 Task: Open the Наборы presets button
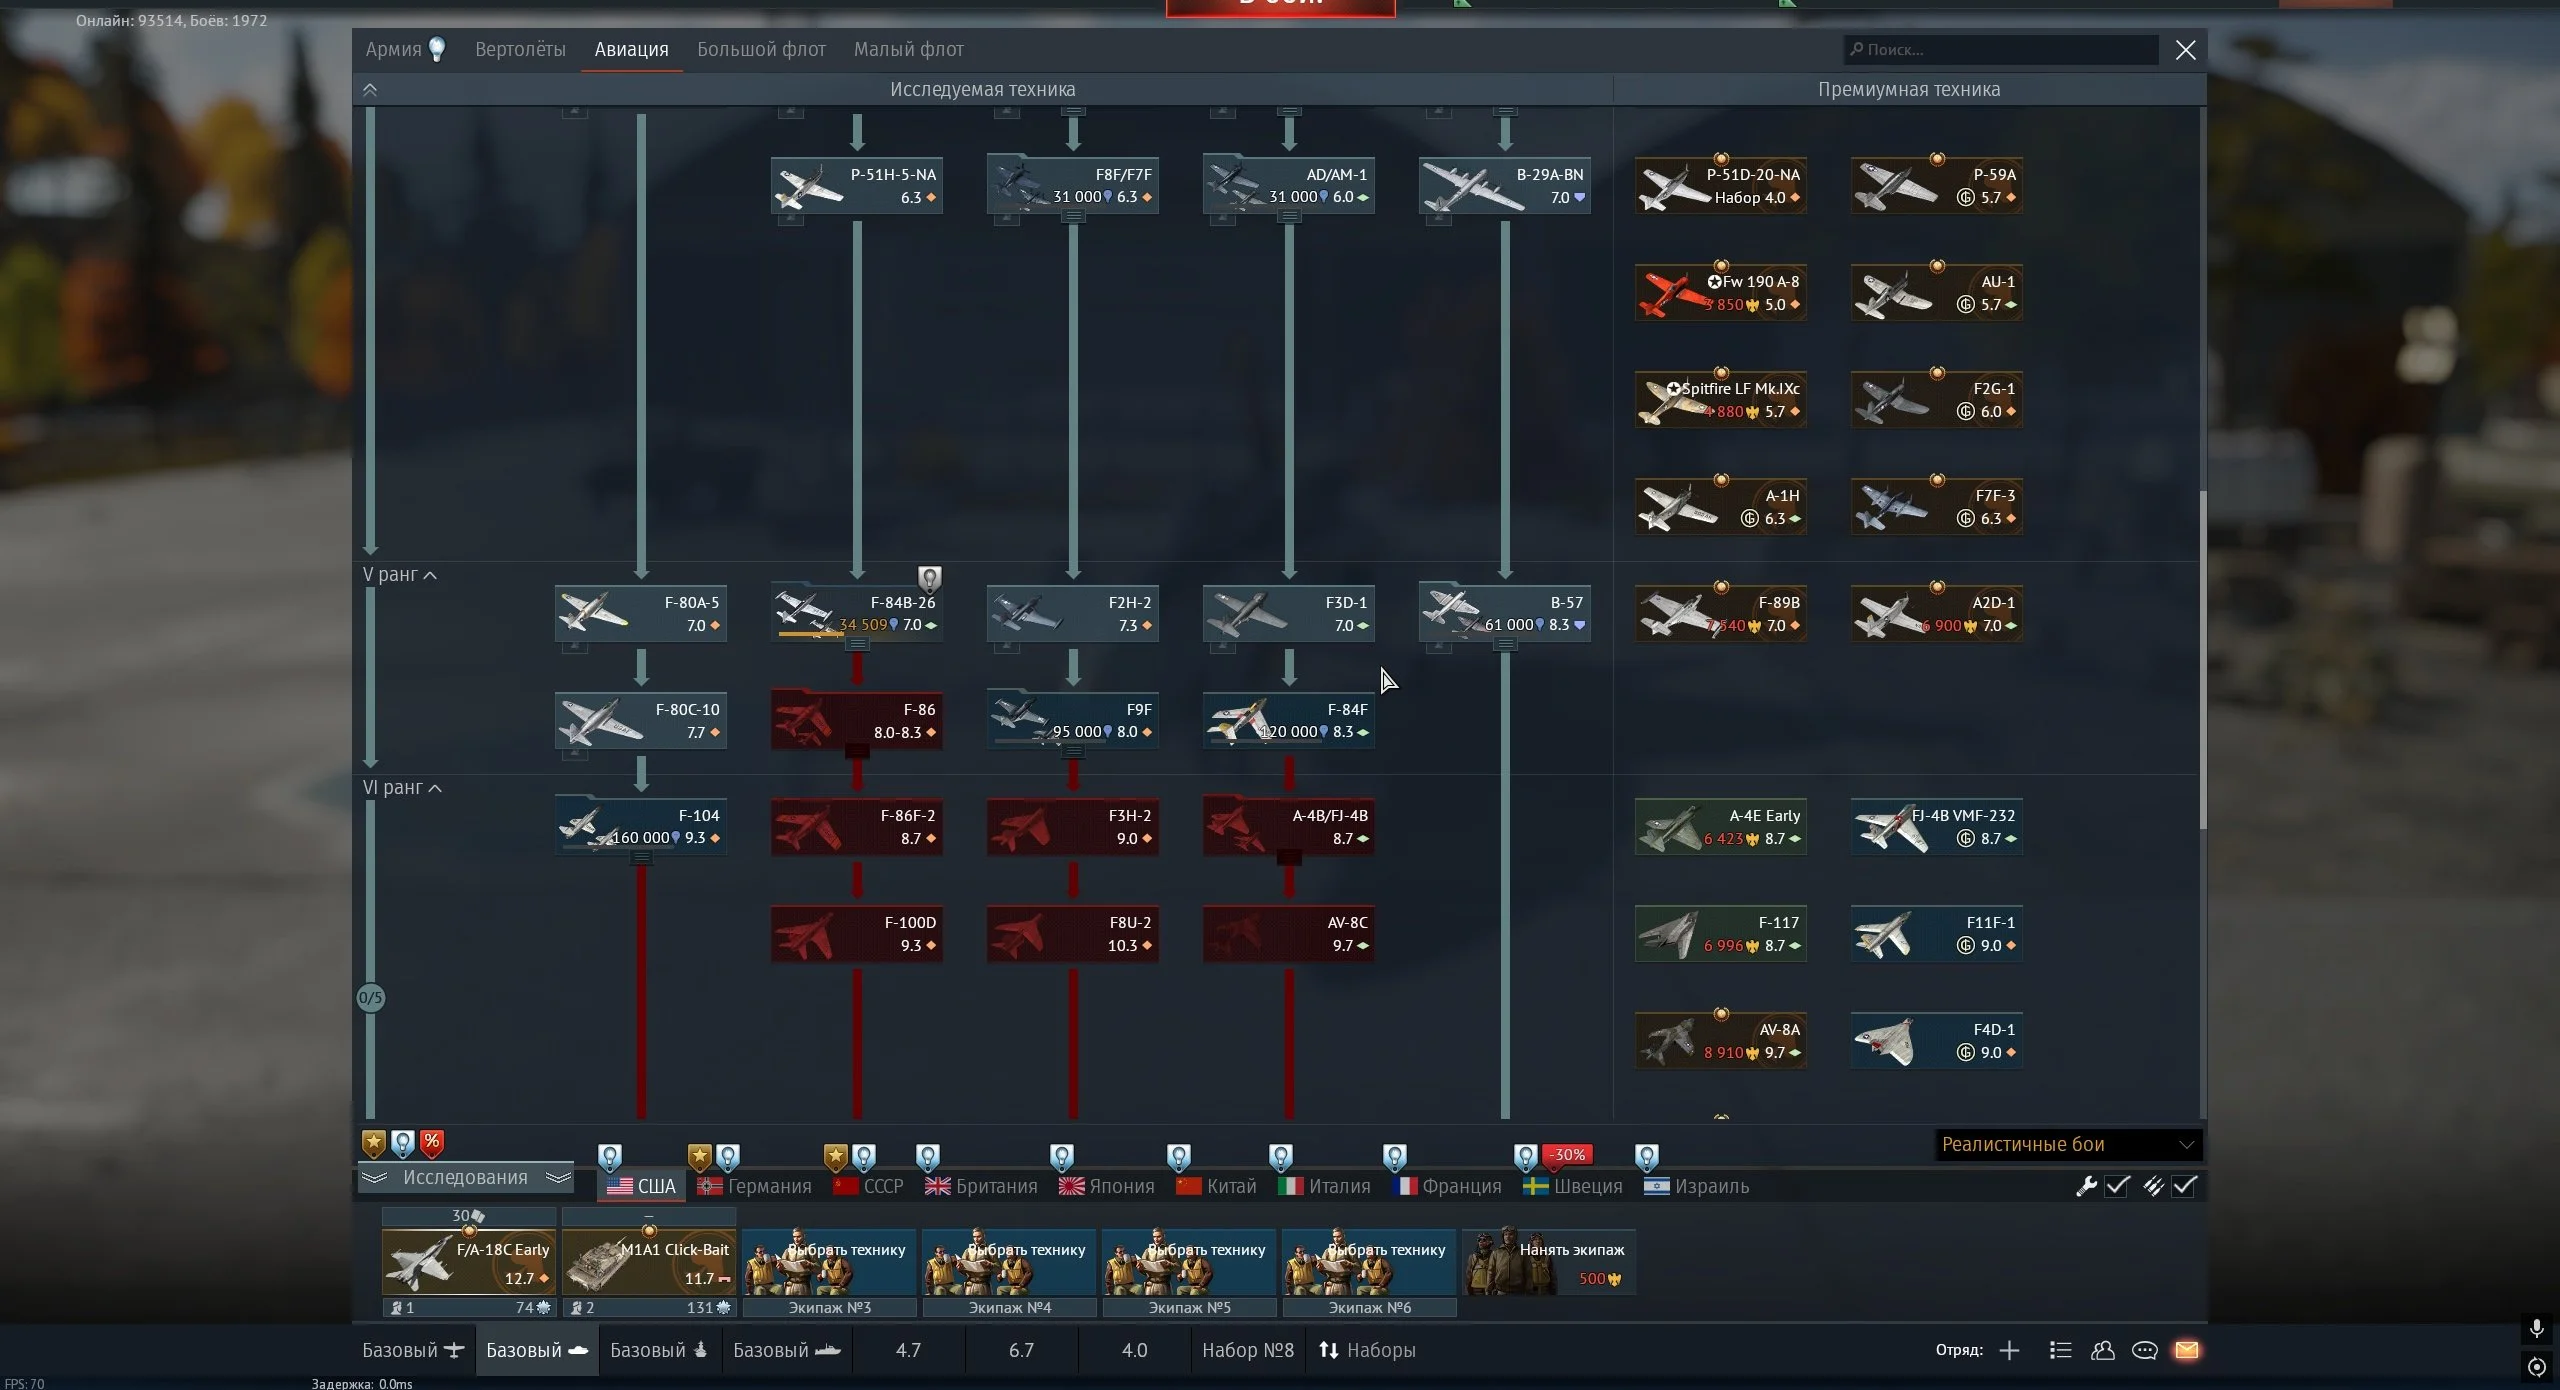pos(1367,1350)
